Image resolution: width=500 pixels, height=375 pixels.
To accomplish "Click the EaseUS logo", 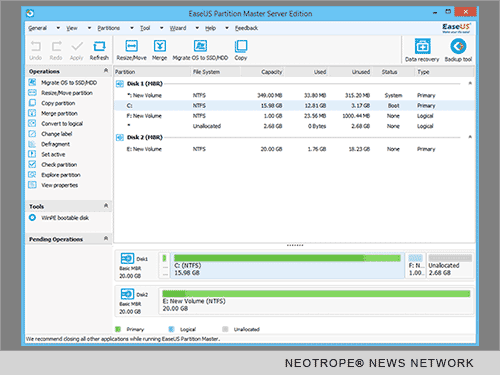I will pyautogui.click(x=456, y=28).
